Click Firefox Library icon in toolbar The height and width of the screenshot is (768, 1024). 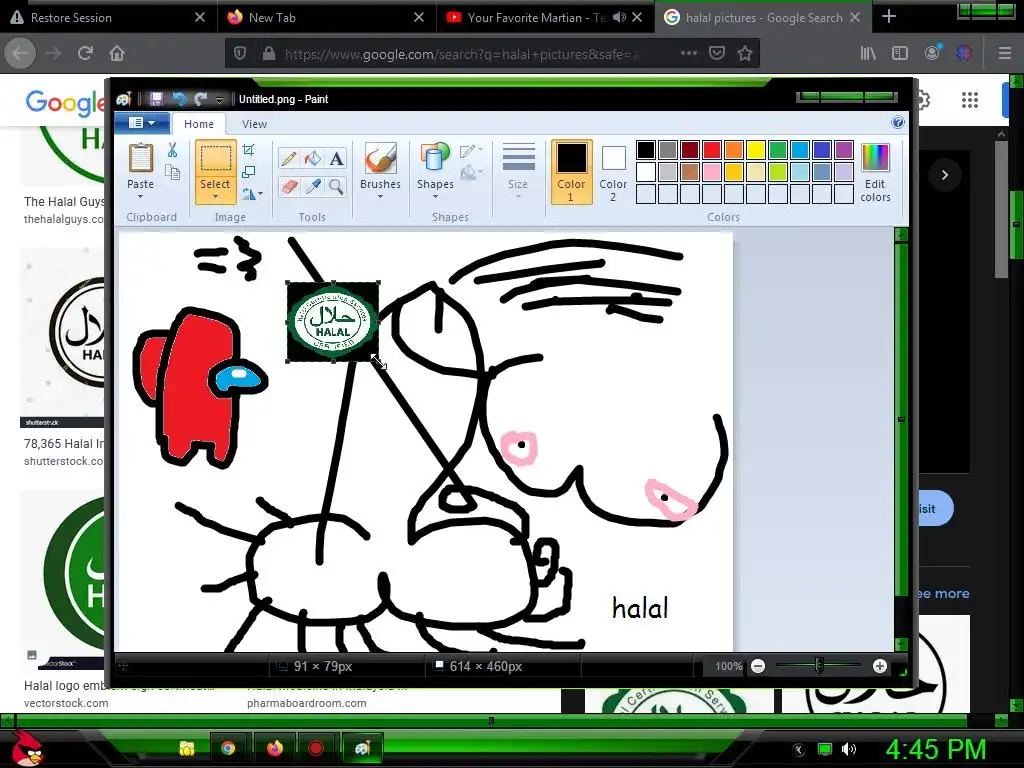pos(868,54)
